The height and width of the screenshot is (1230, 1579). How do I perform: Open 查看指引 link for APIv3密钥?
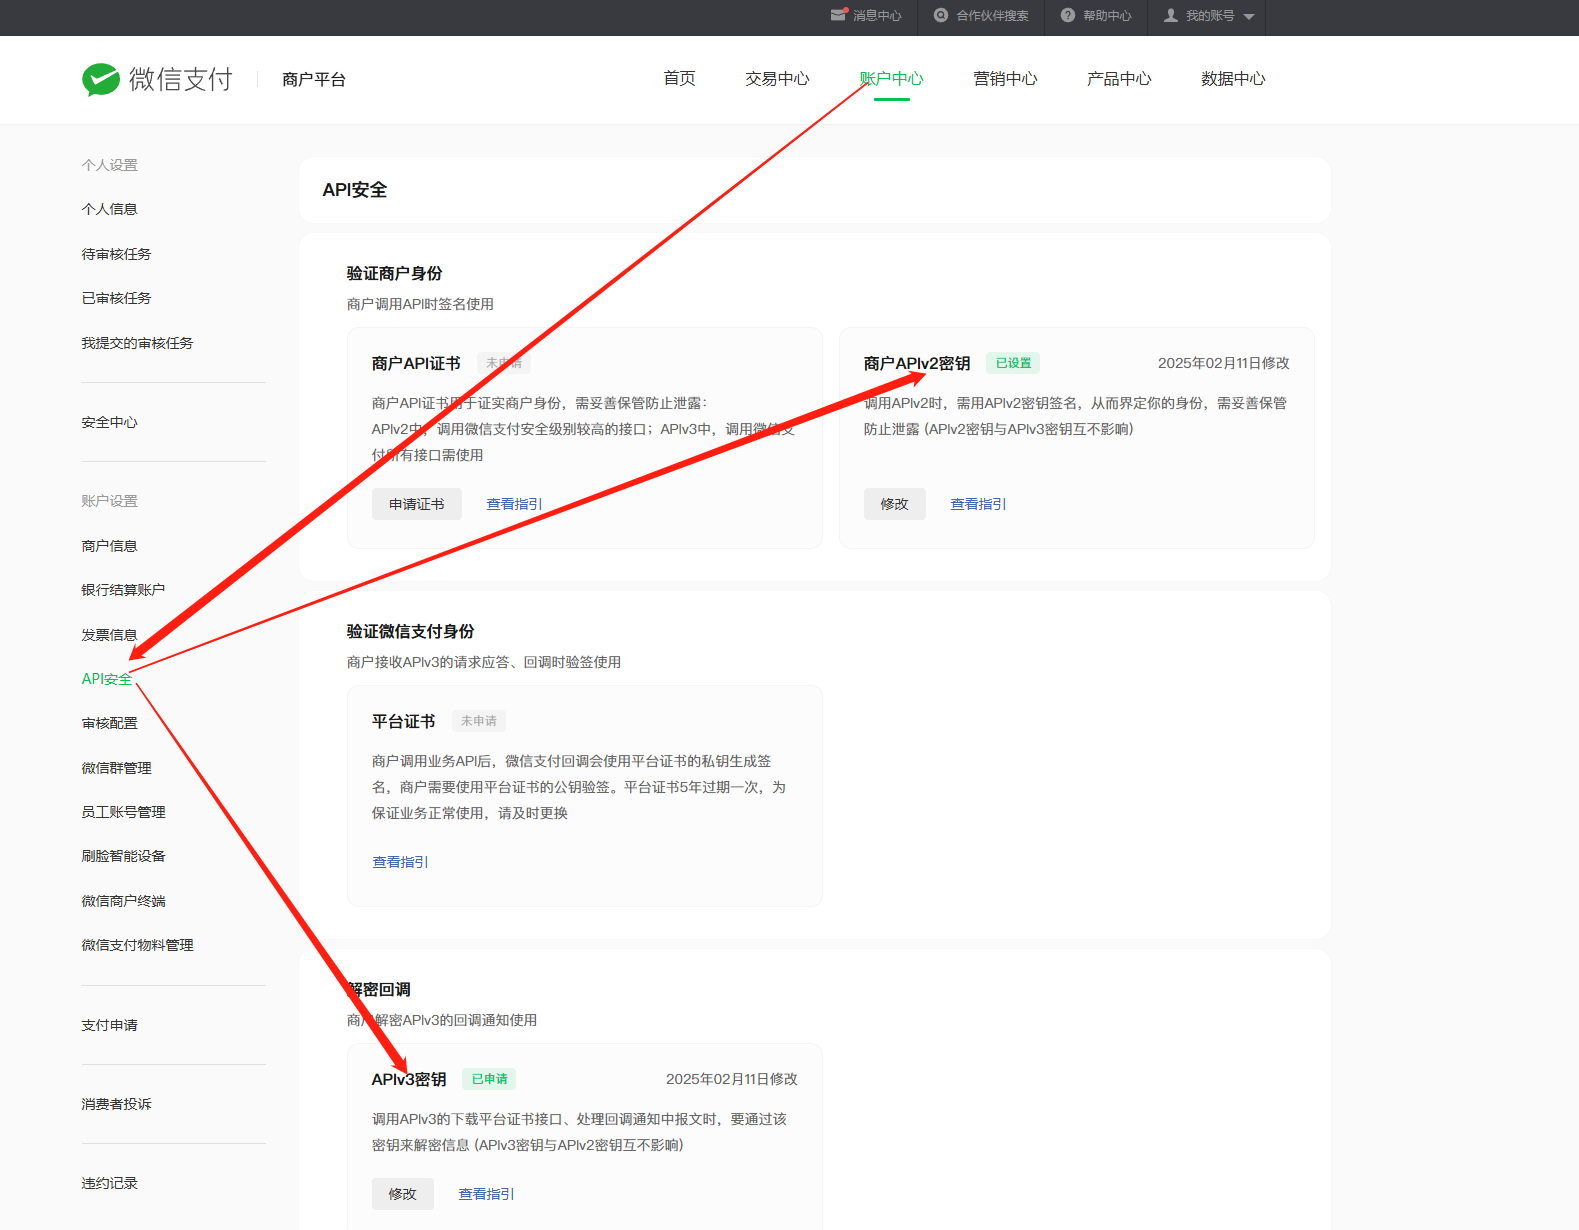click(486, 1194)
